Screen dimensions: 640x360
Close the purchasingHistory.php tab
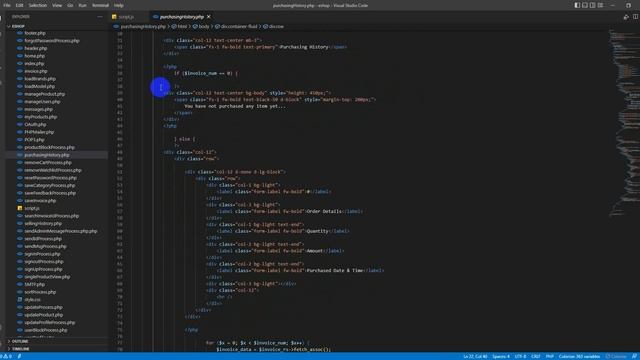209,17
